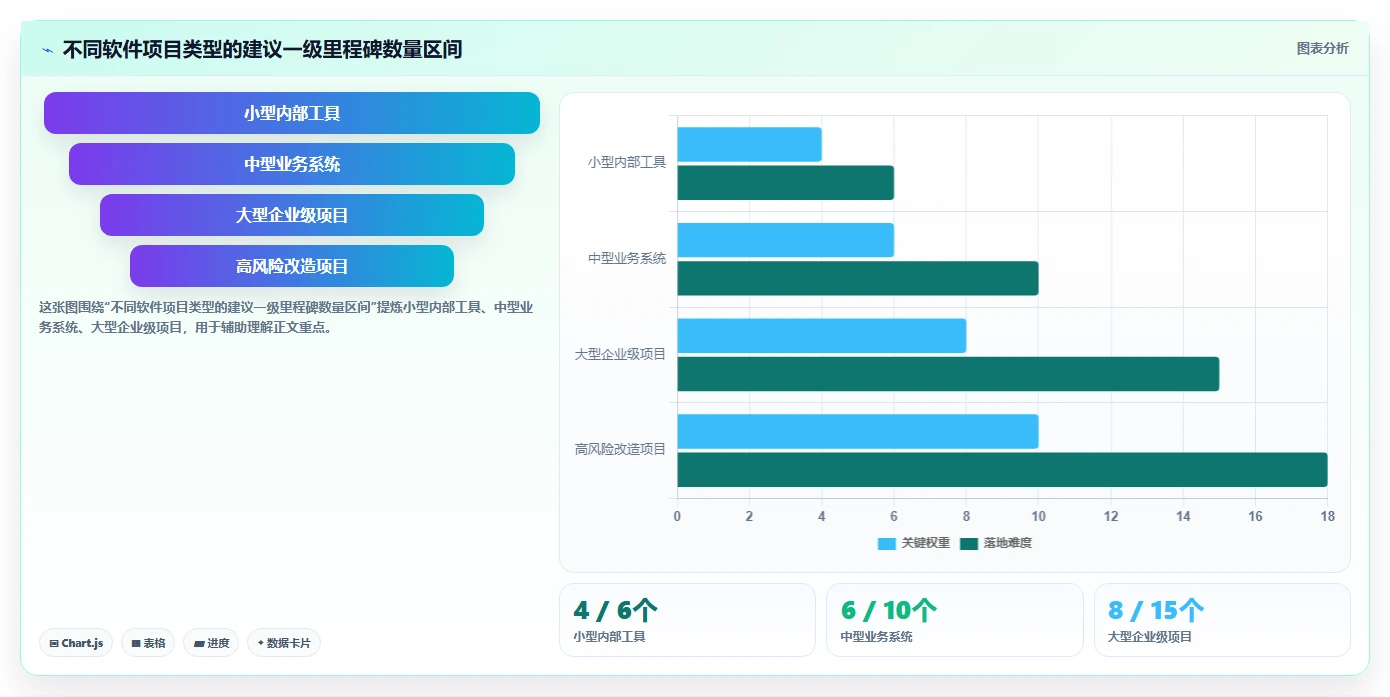Image resolution: width=1390 pixels, height=697 pixels.
Task: Click the 落地难度 legend label text
Action: click(x=1007, y=543)
